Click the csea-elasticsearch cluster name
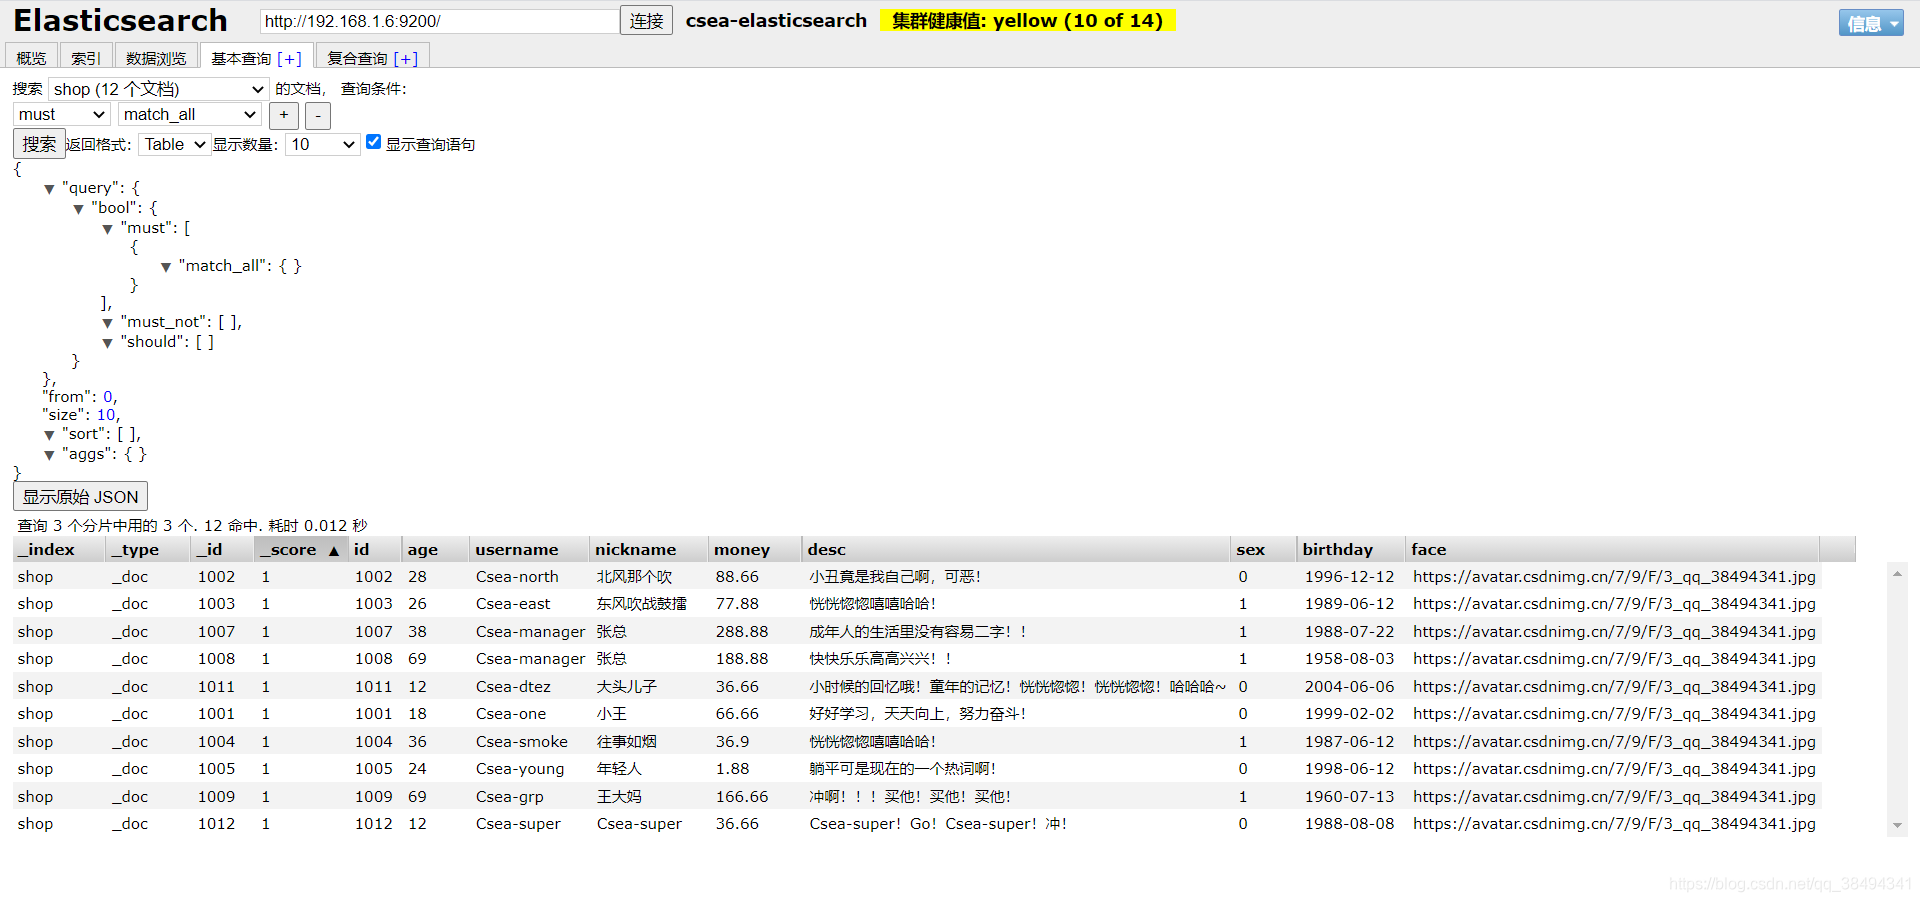 click(776, 21)
